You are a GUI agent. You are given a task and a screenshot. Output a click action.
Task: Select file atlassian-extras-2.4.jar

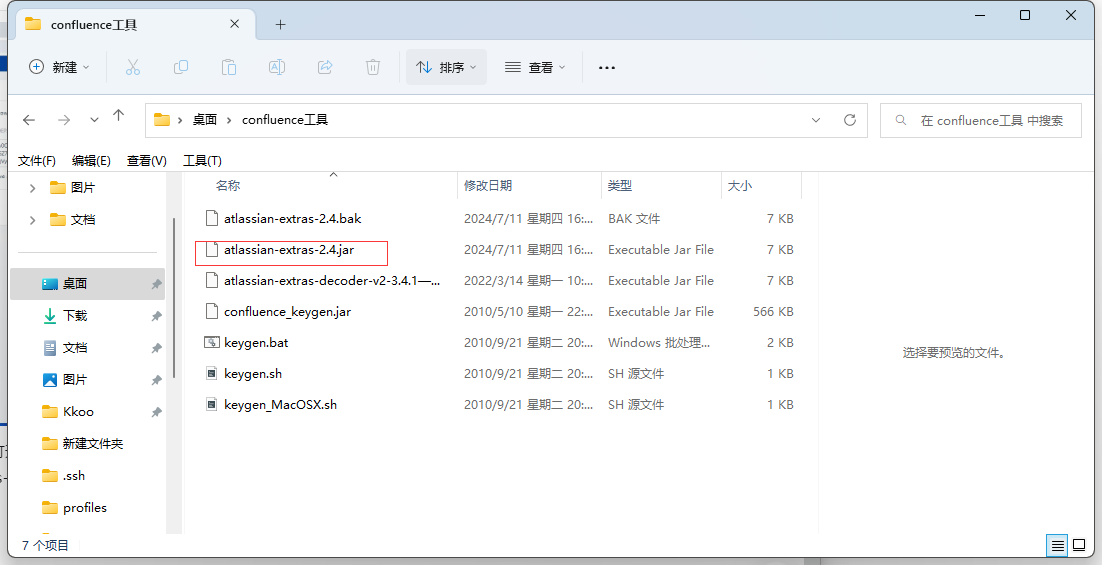[x=289, y=249]
